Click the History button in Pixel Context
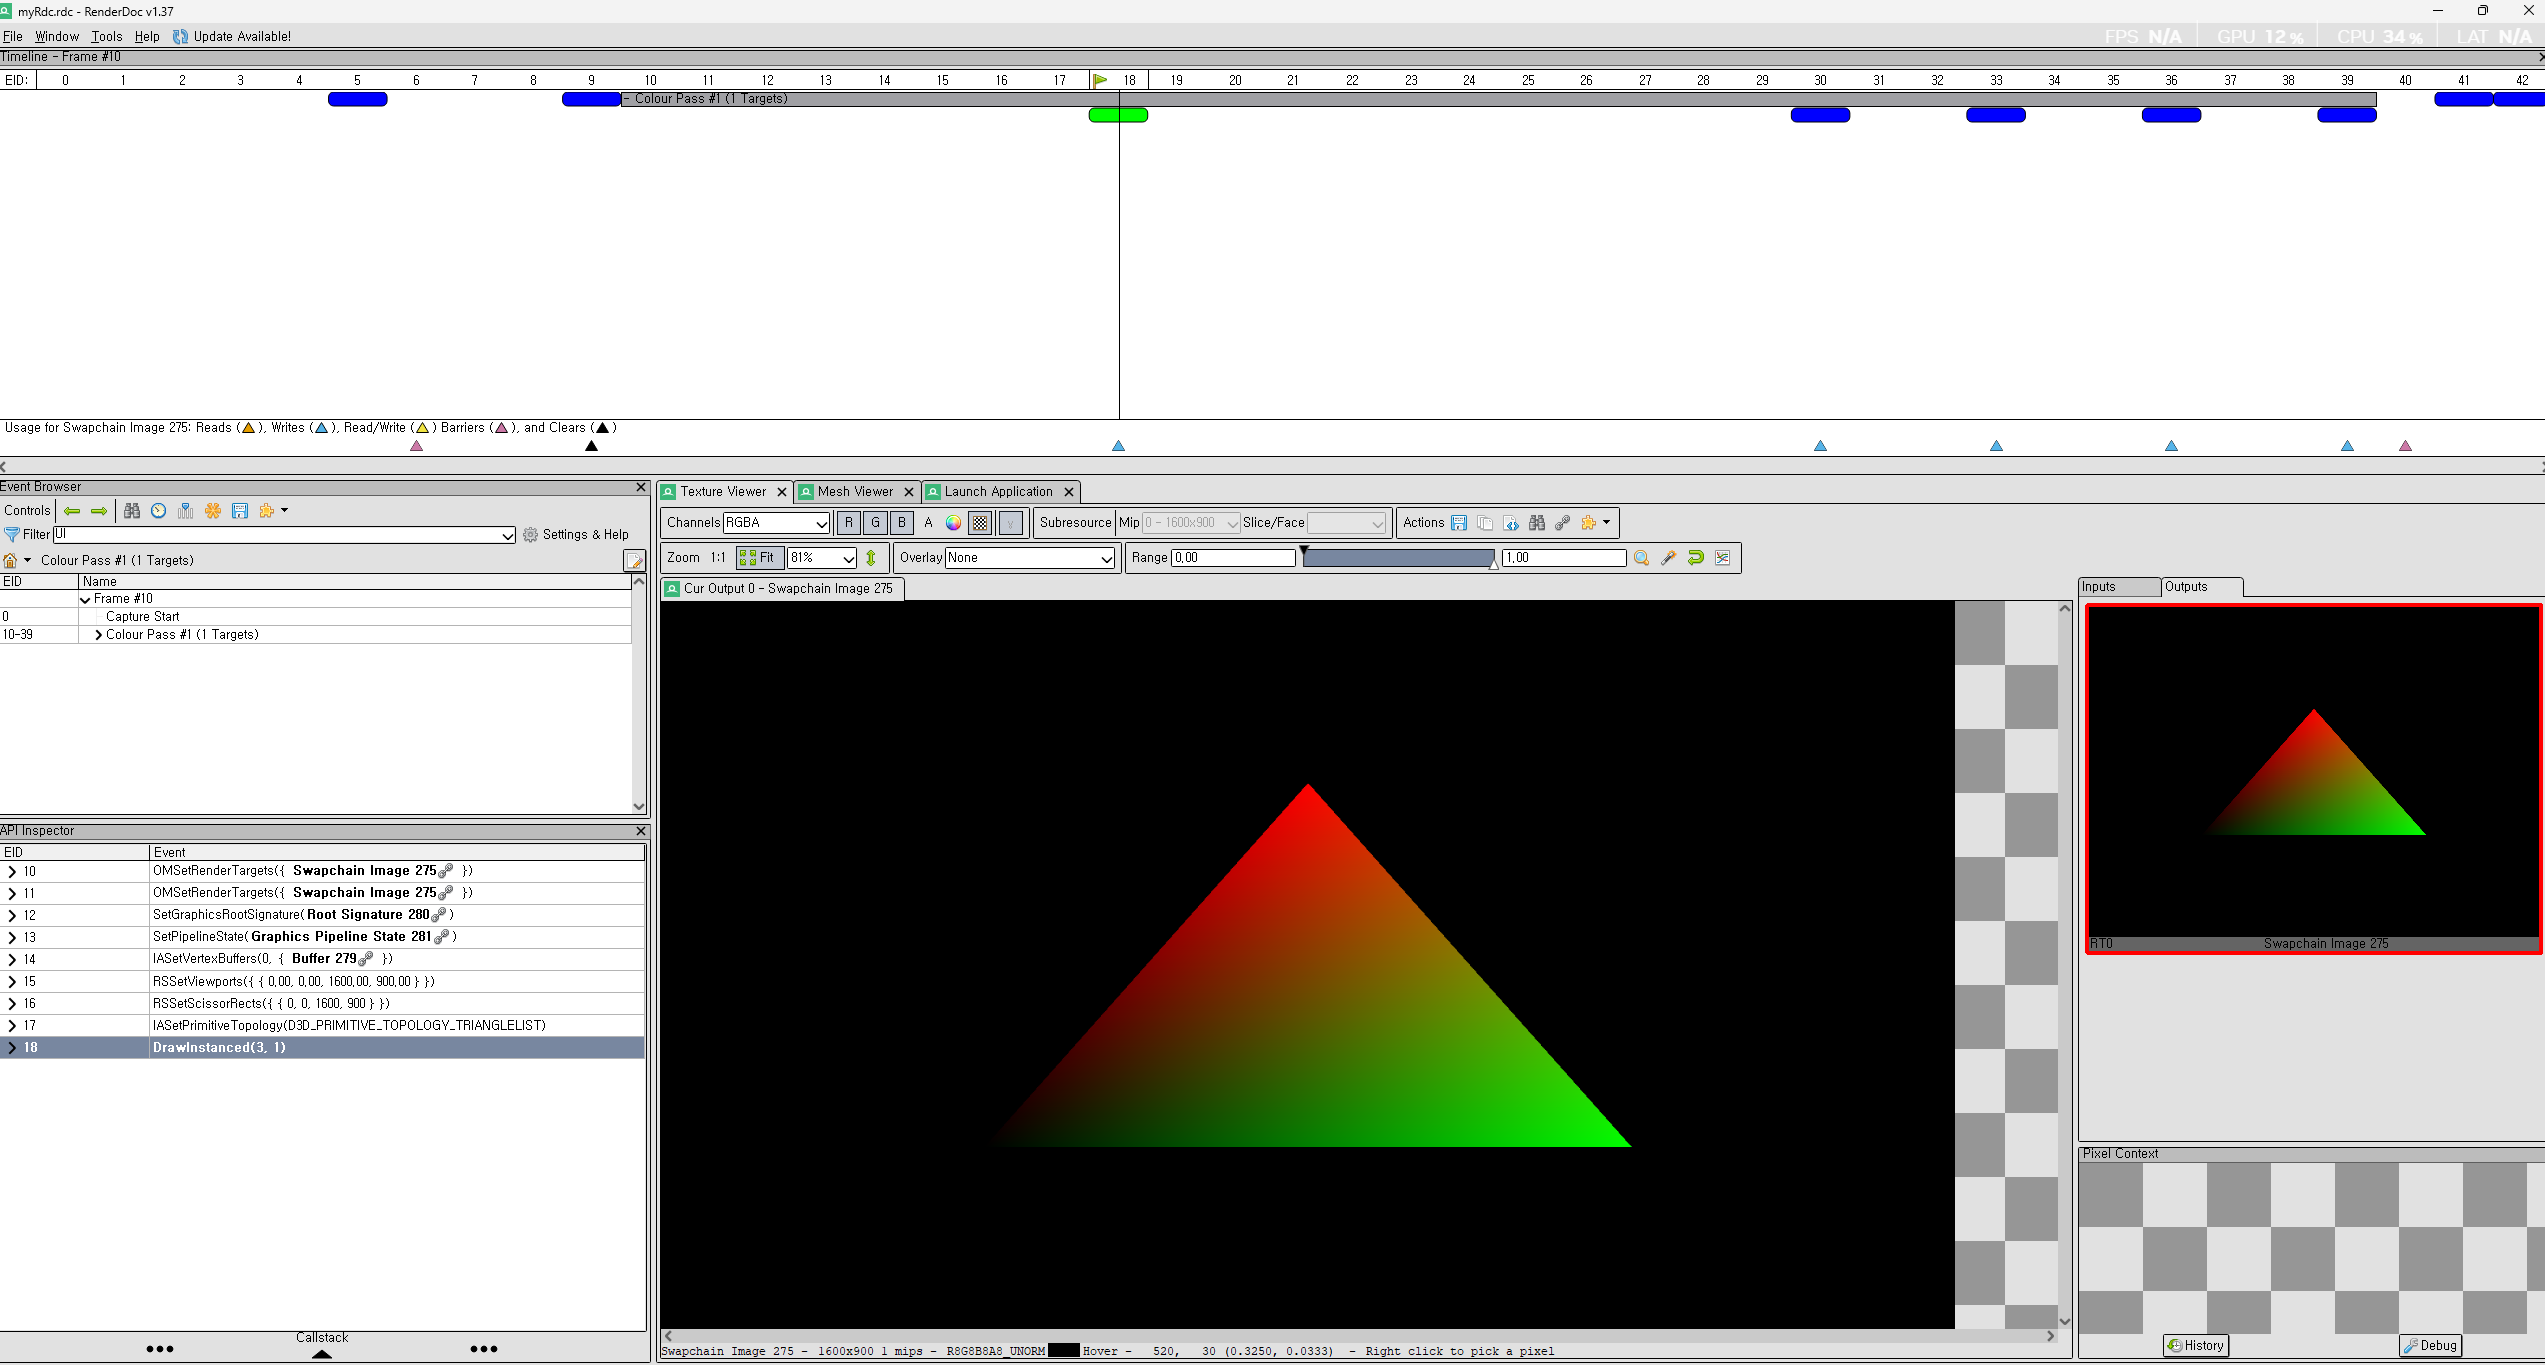Viewport: 2545px width, 1365px height. tap(2196, 1346)
